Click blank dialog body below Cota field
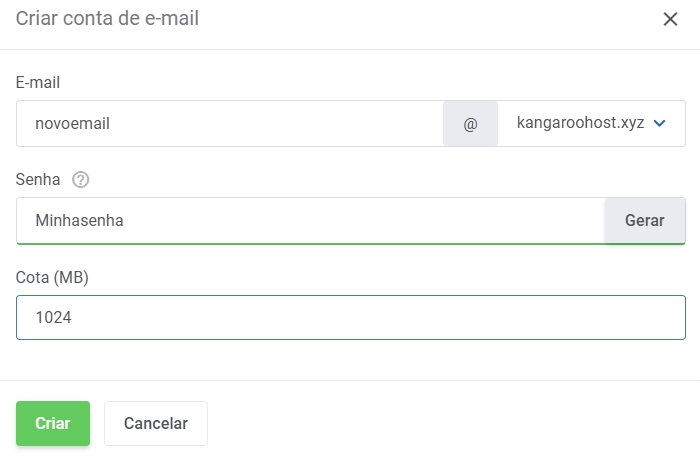This screenshot has width=700, height=462. 350,360
